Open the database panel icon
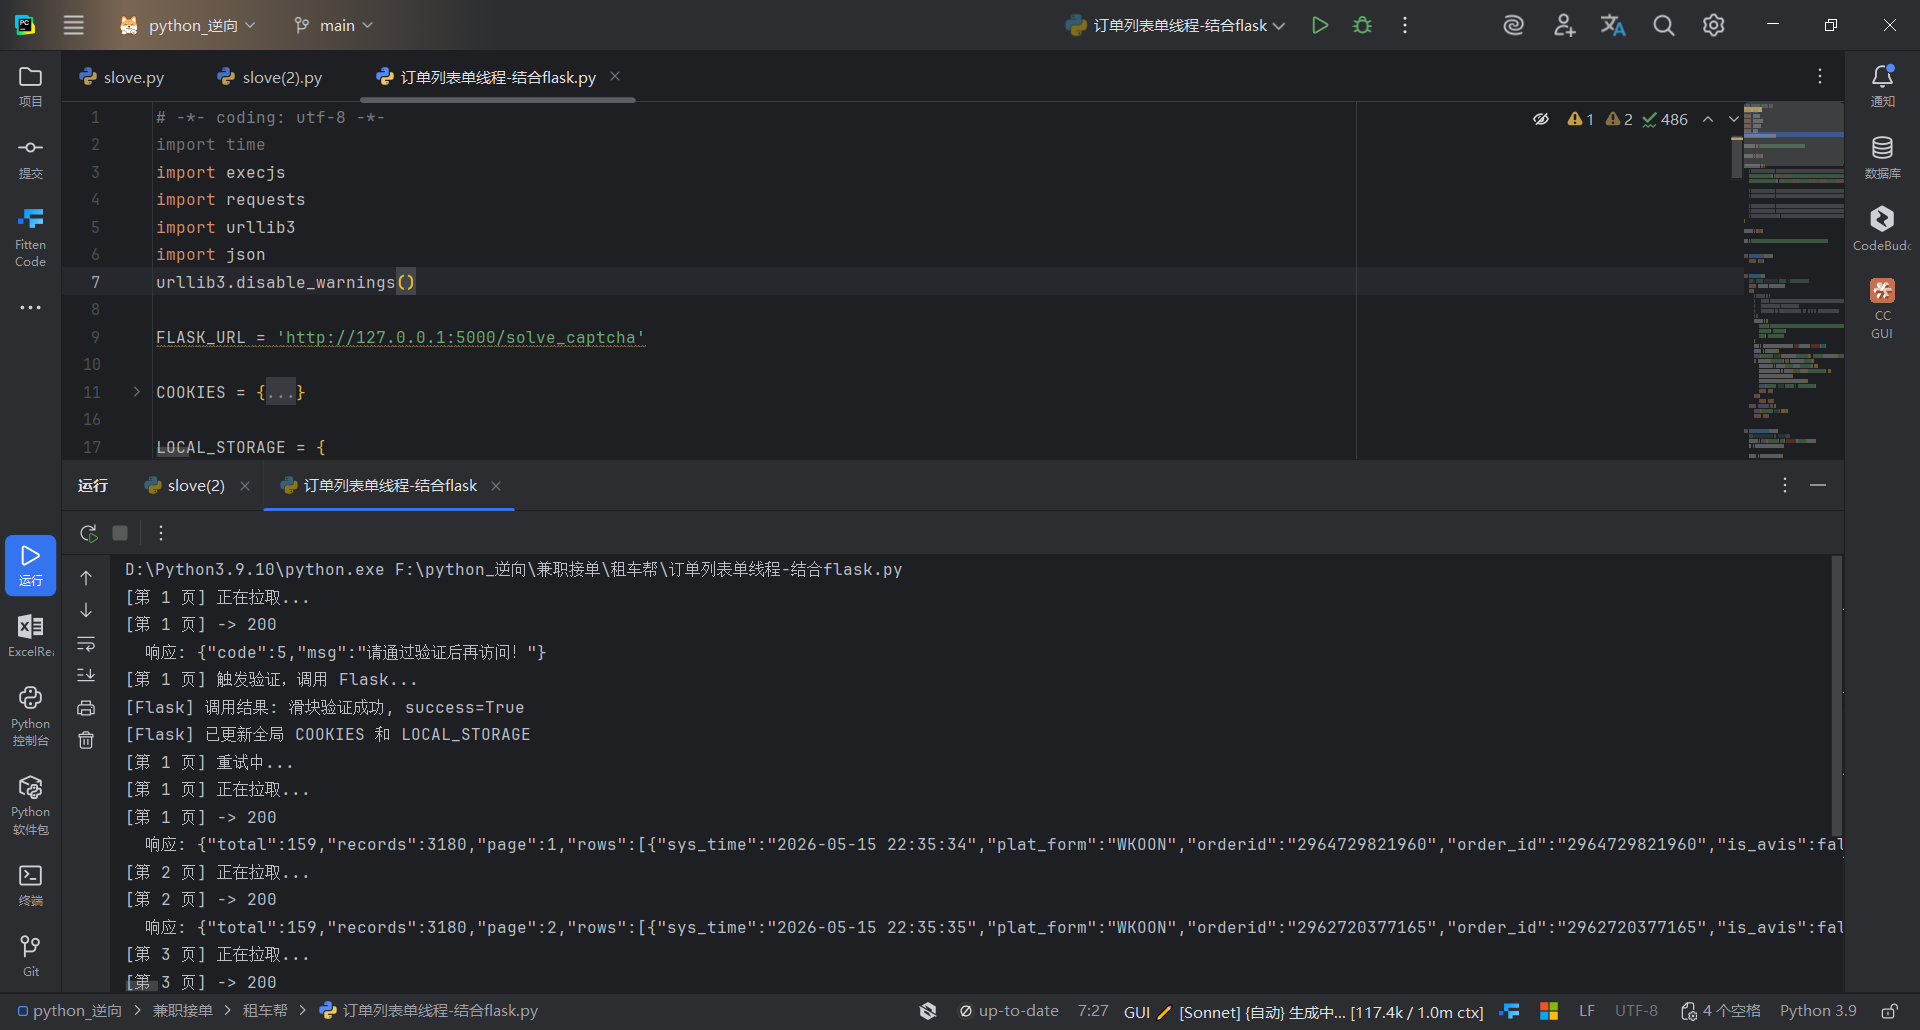Image resolution: width=1920 pixels, height=1030 pixels. pyautogui.click(x=1882, y=157)
